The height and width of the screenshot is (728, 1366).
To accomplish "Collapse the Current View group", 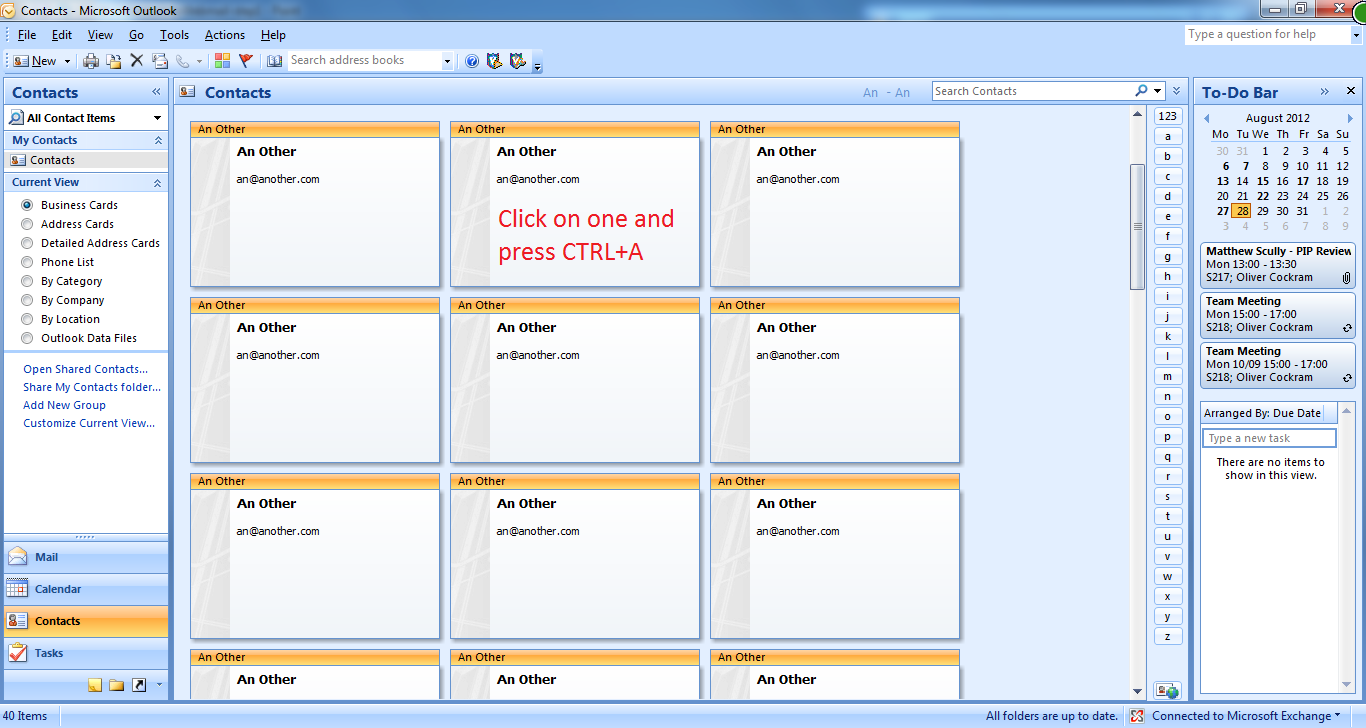I will tap(157, 183).
